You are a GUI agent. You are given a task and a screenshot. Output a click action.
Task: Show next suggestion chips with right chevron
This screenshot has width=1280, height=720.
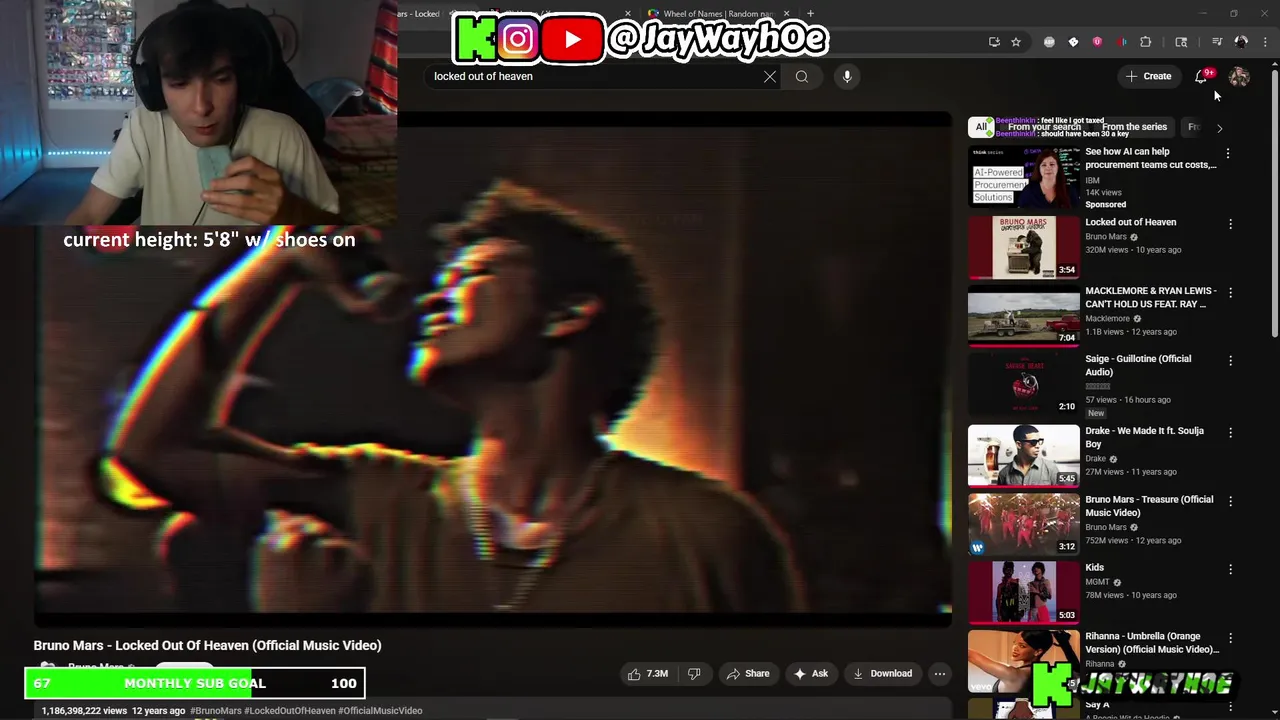coord(1219,128)
